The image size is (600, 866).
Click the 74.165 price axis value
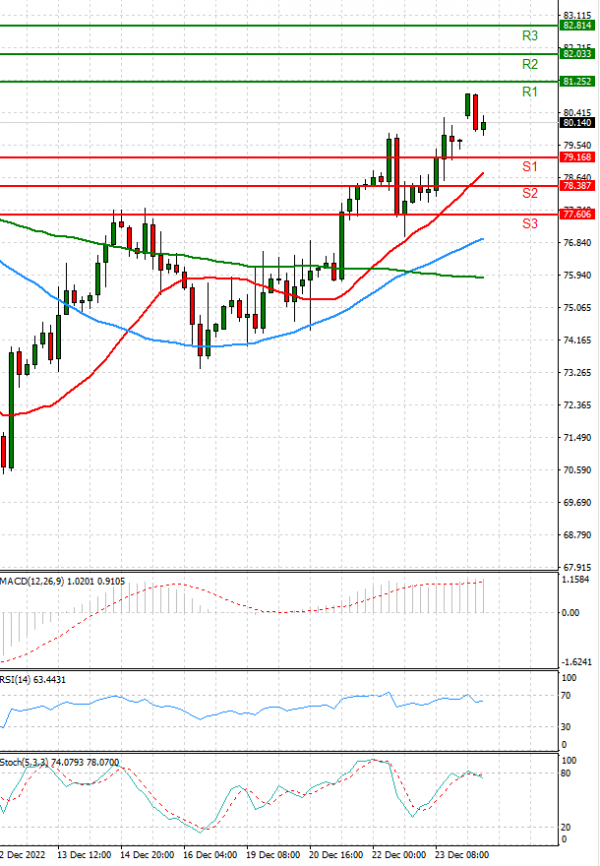577,340
